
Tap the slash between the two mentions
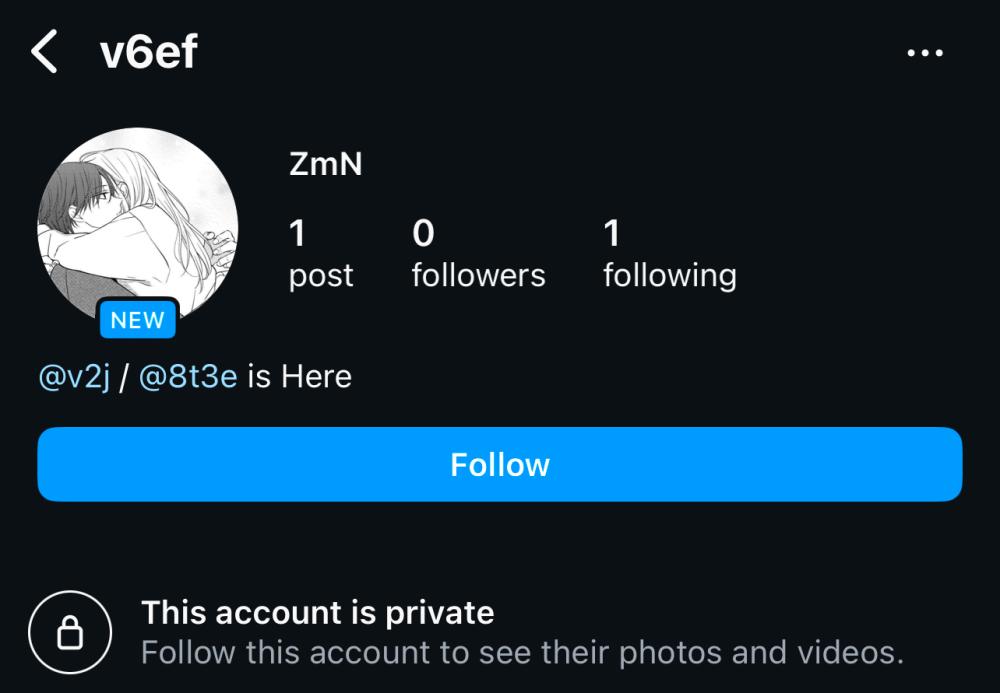point(124,377)
